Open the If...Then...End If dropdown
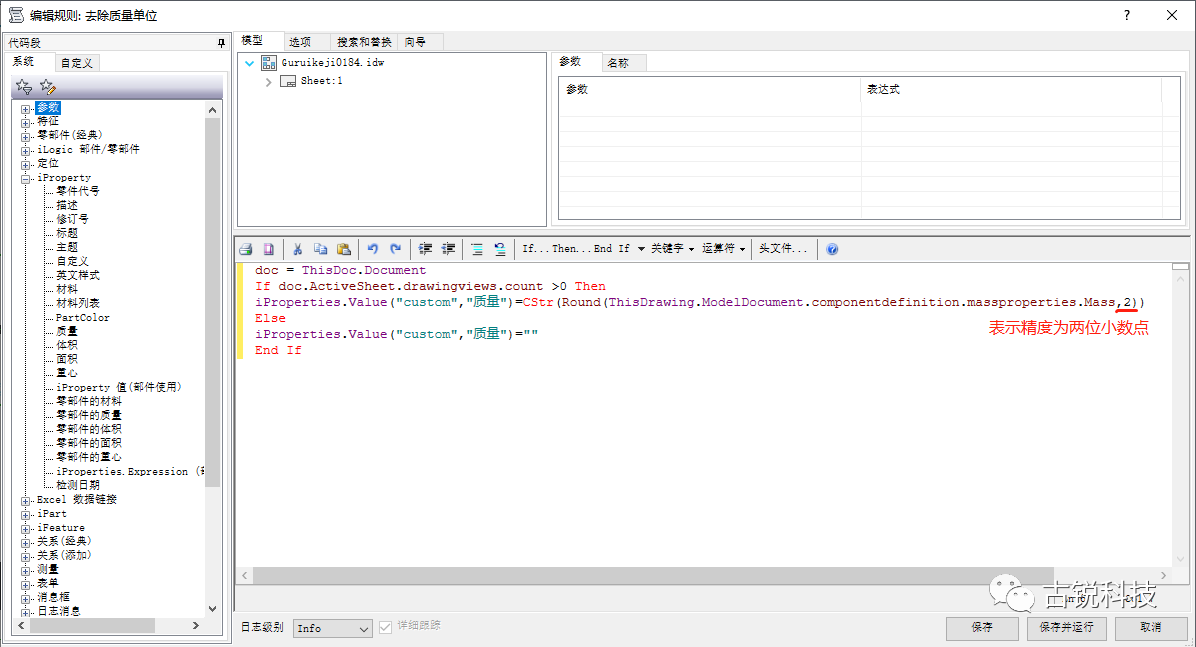This screenshot has width=1196, height=647. [641, 249]
